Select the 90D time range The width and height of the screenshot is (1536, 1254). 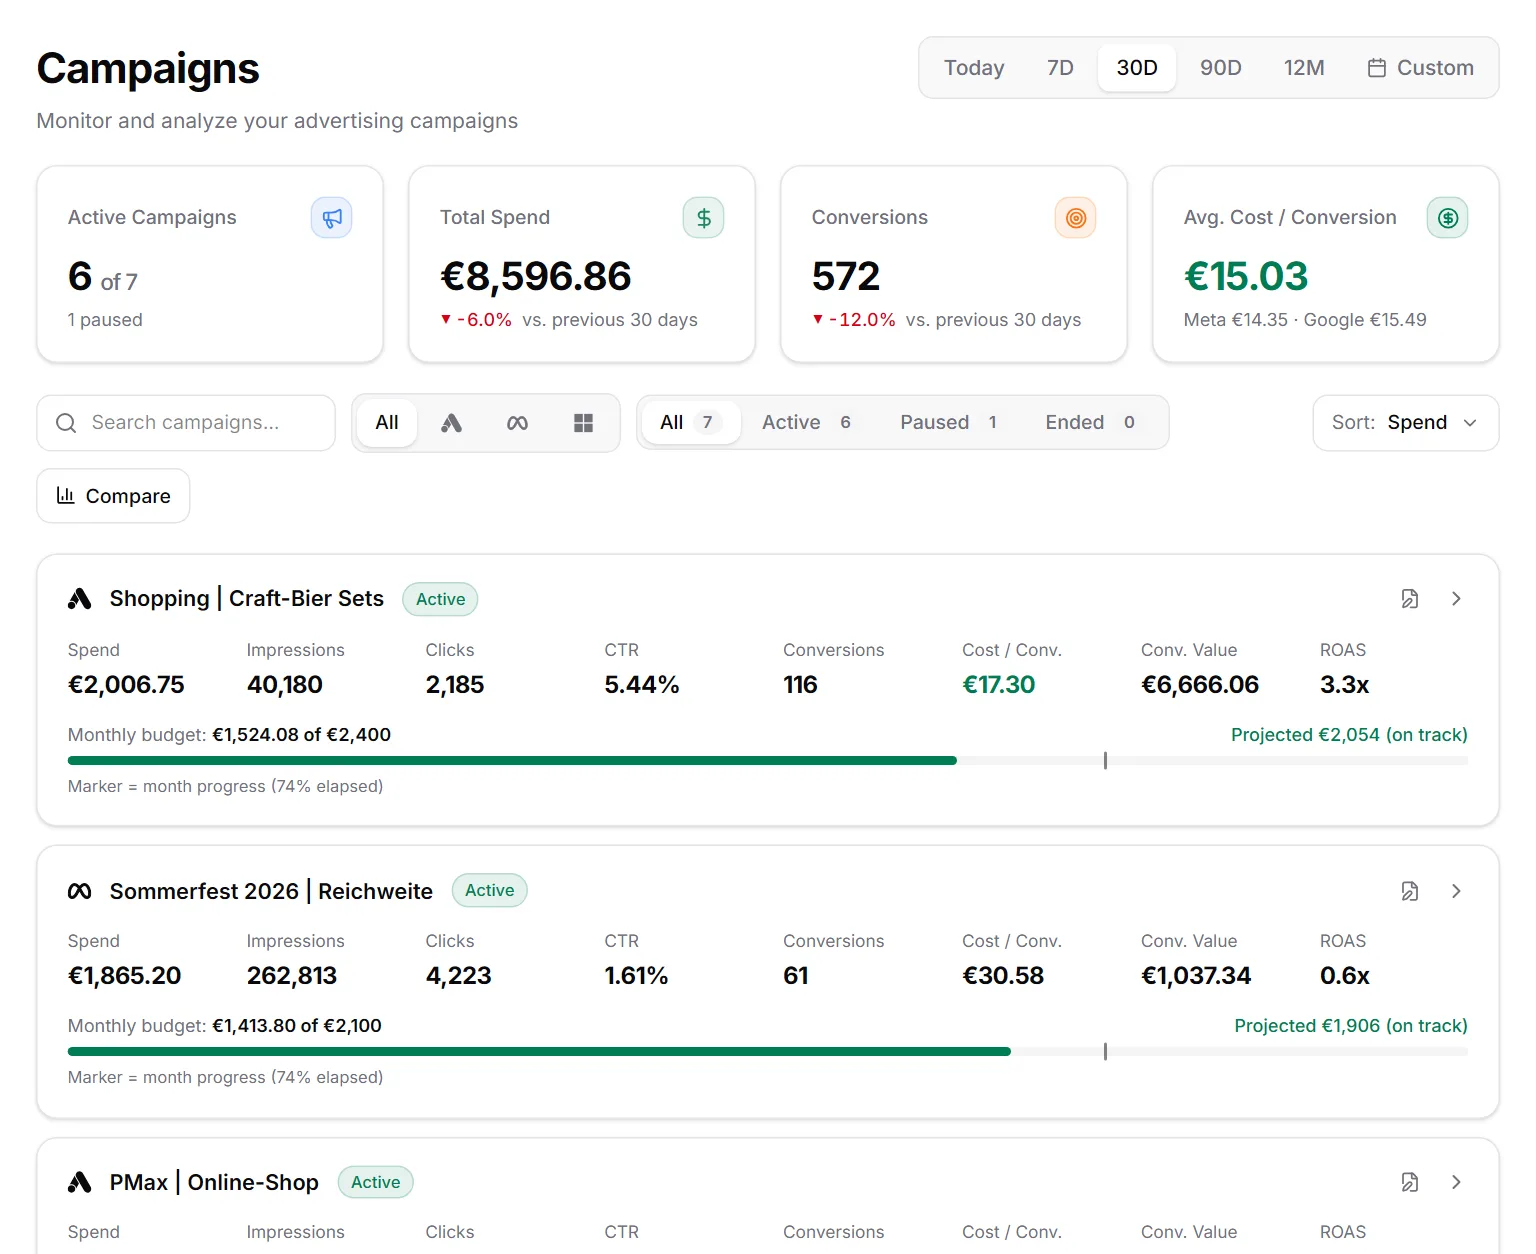point(1221,68)
